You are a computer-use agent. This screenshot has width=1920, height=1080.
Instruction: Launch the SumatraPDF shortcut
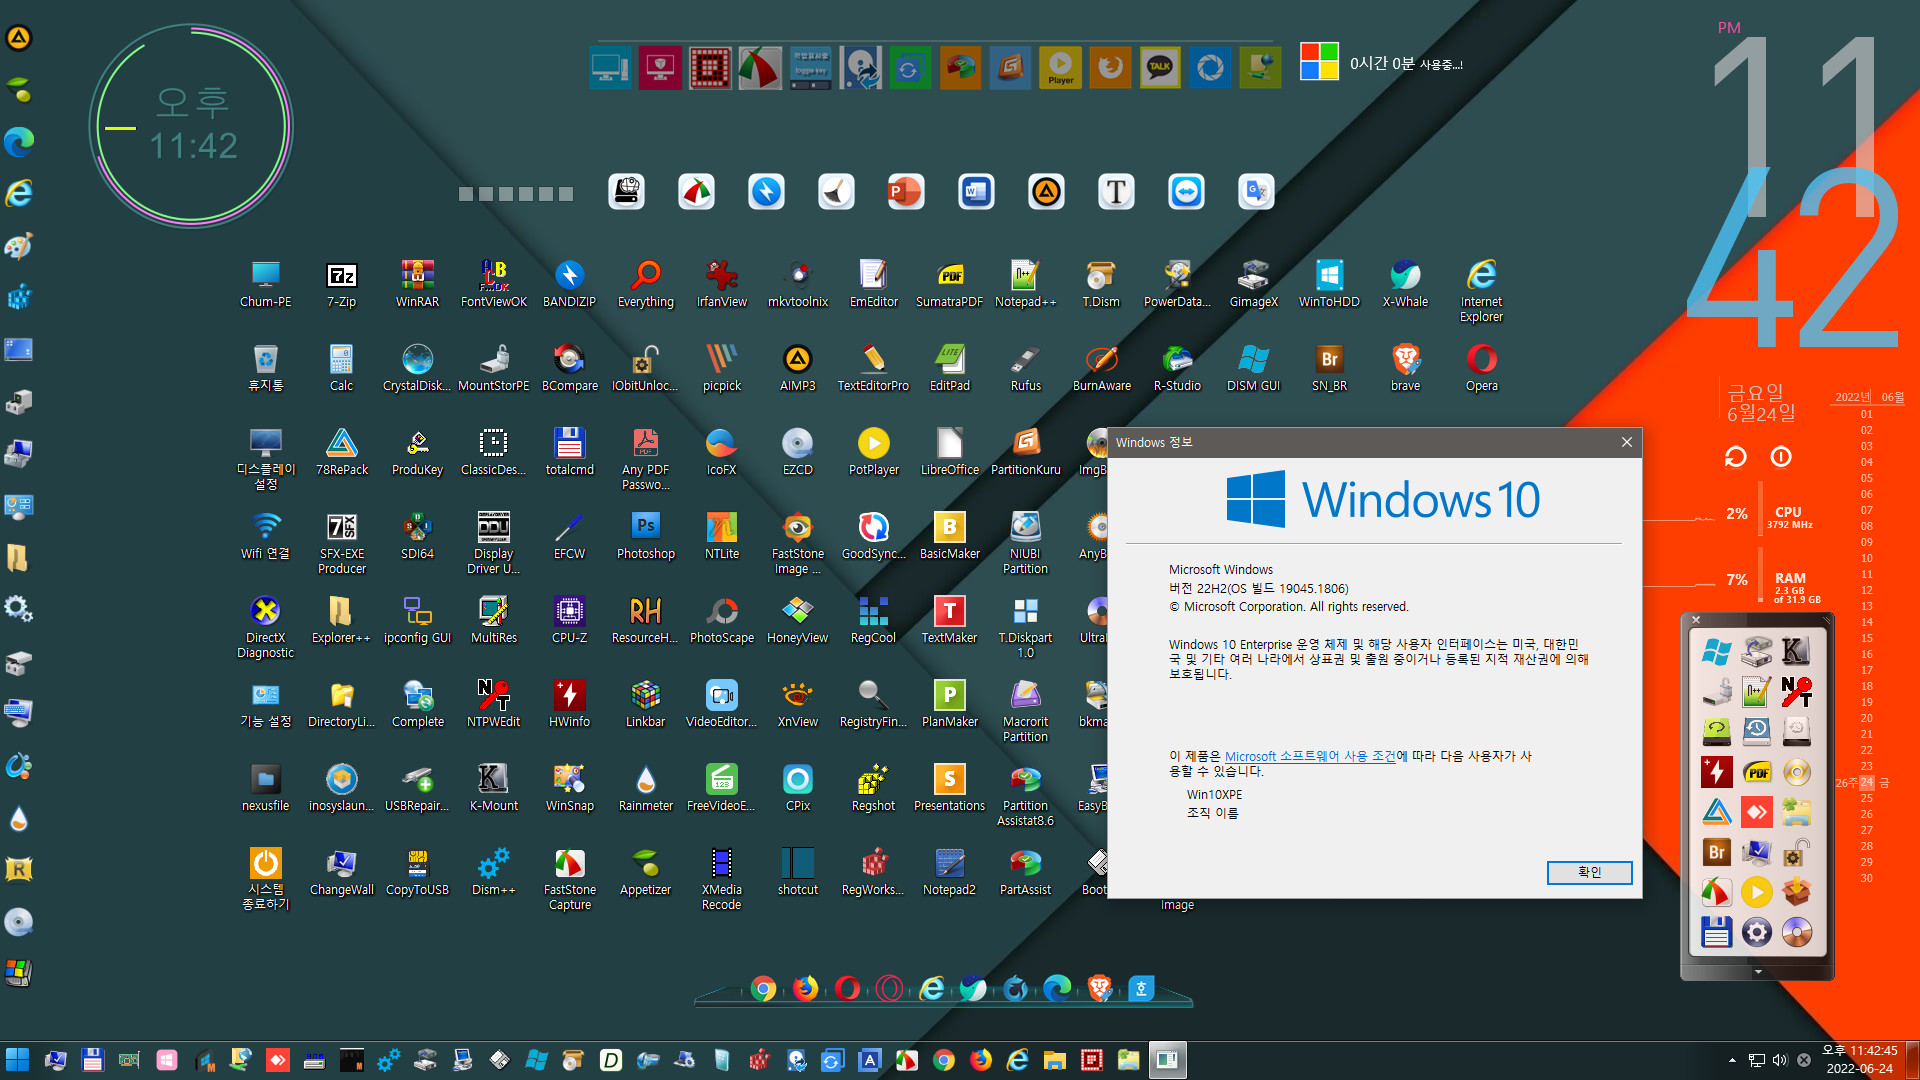point(949,284)
